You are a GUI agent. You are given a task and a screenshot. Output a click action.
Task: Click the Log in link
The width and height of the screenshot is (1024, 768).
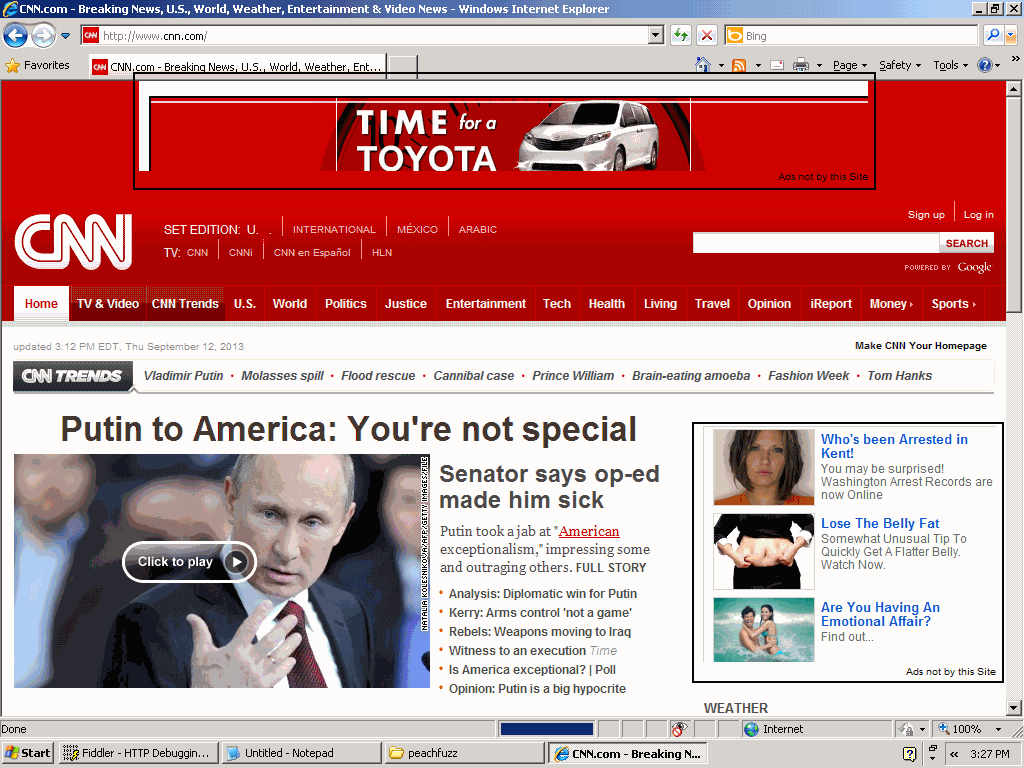click(x=978, y=215)
